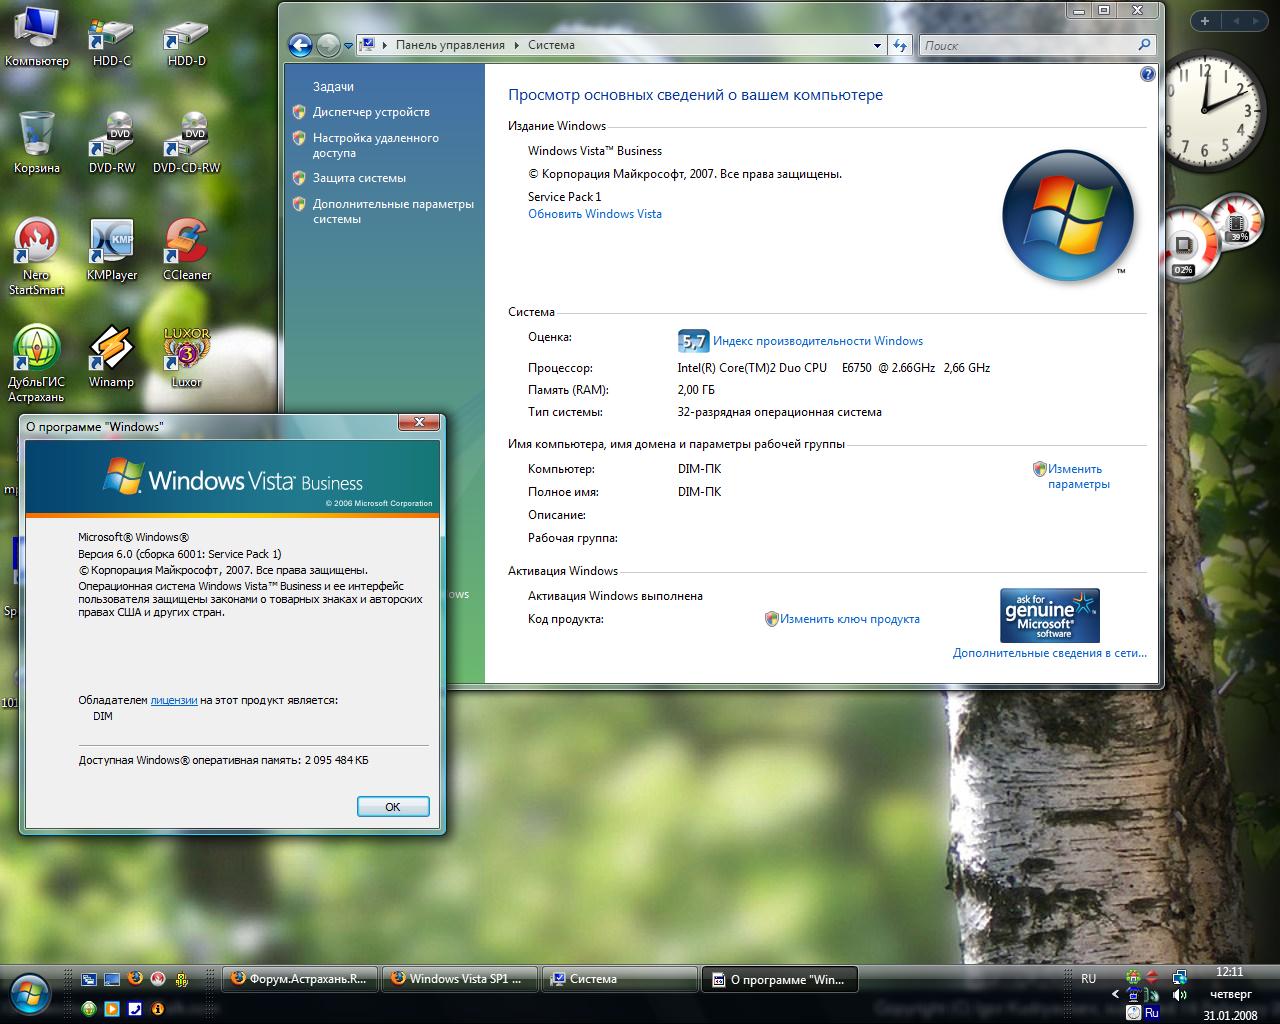Click the Ru icon in system tray
Screen dimensions: 1280x1024
point(1151,1013)
